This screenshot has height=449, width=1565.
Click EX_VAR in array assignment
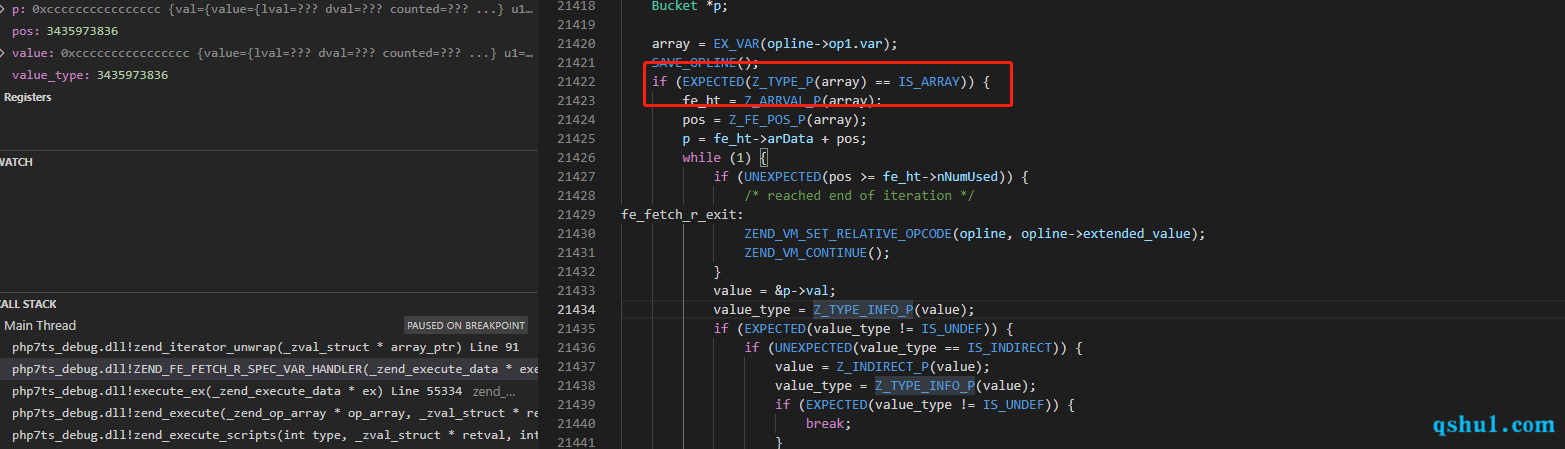tap(737, 44)
